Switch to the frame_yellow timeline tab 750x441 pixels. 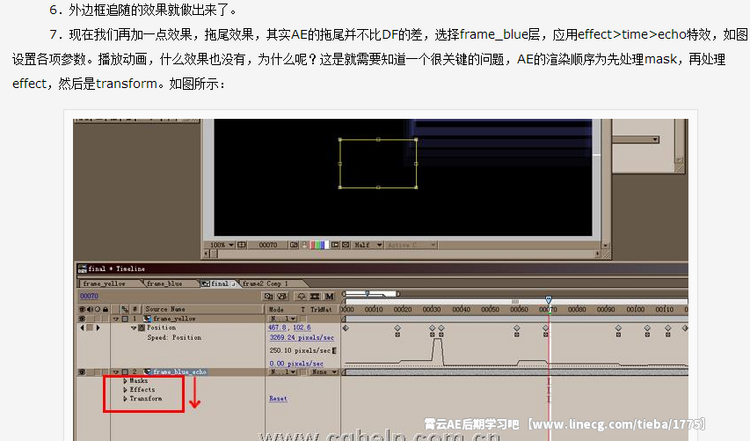(110, 284)
